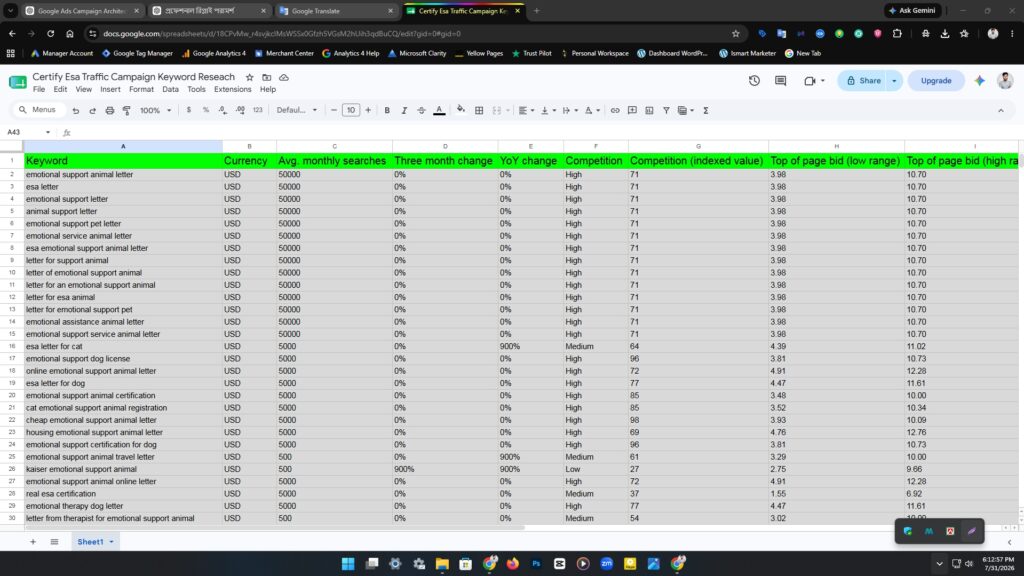This screenshot has height=576, width=1024.
Task: Open File Explorer from the taskbar
Action: coord(442,564)
